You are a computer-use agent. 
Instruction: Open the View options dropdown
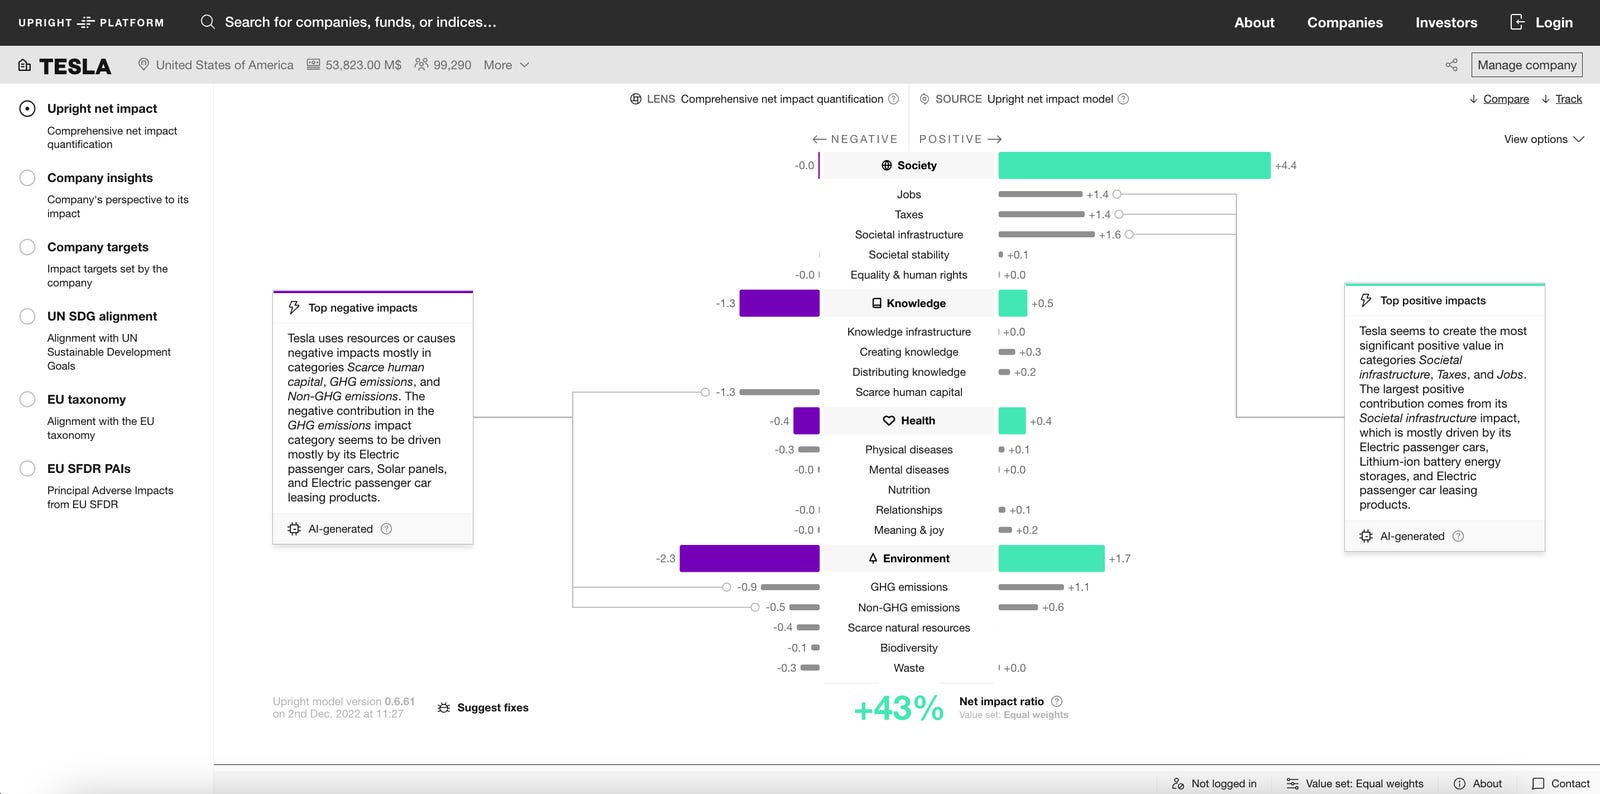[1544, 139]
